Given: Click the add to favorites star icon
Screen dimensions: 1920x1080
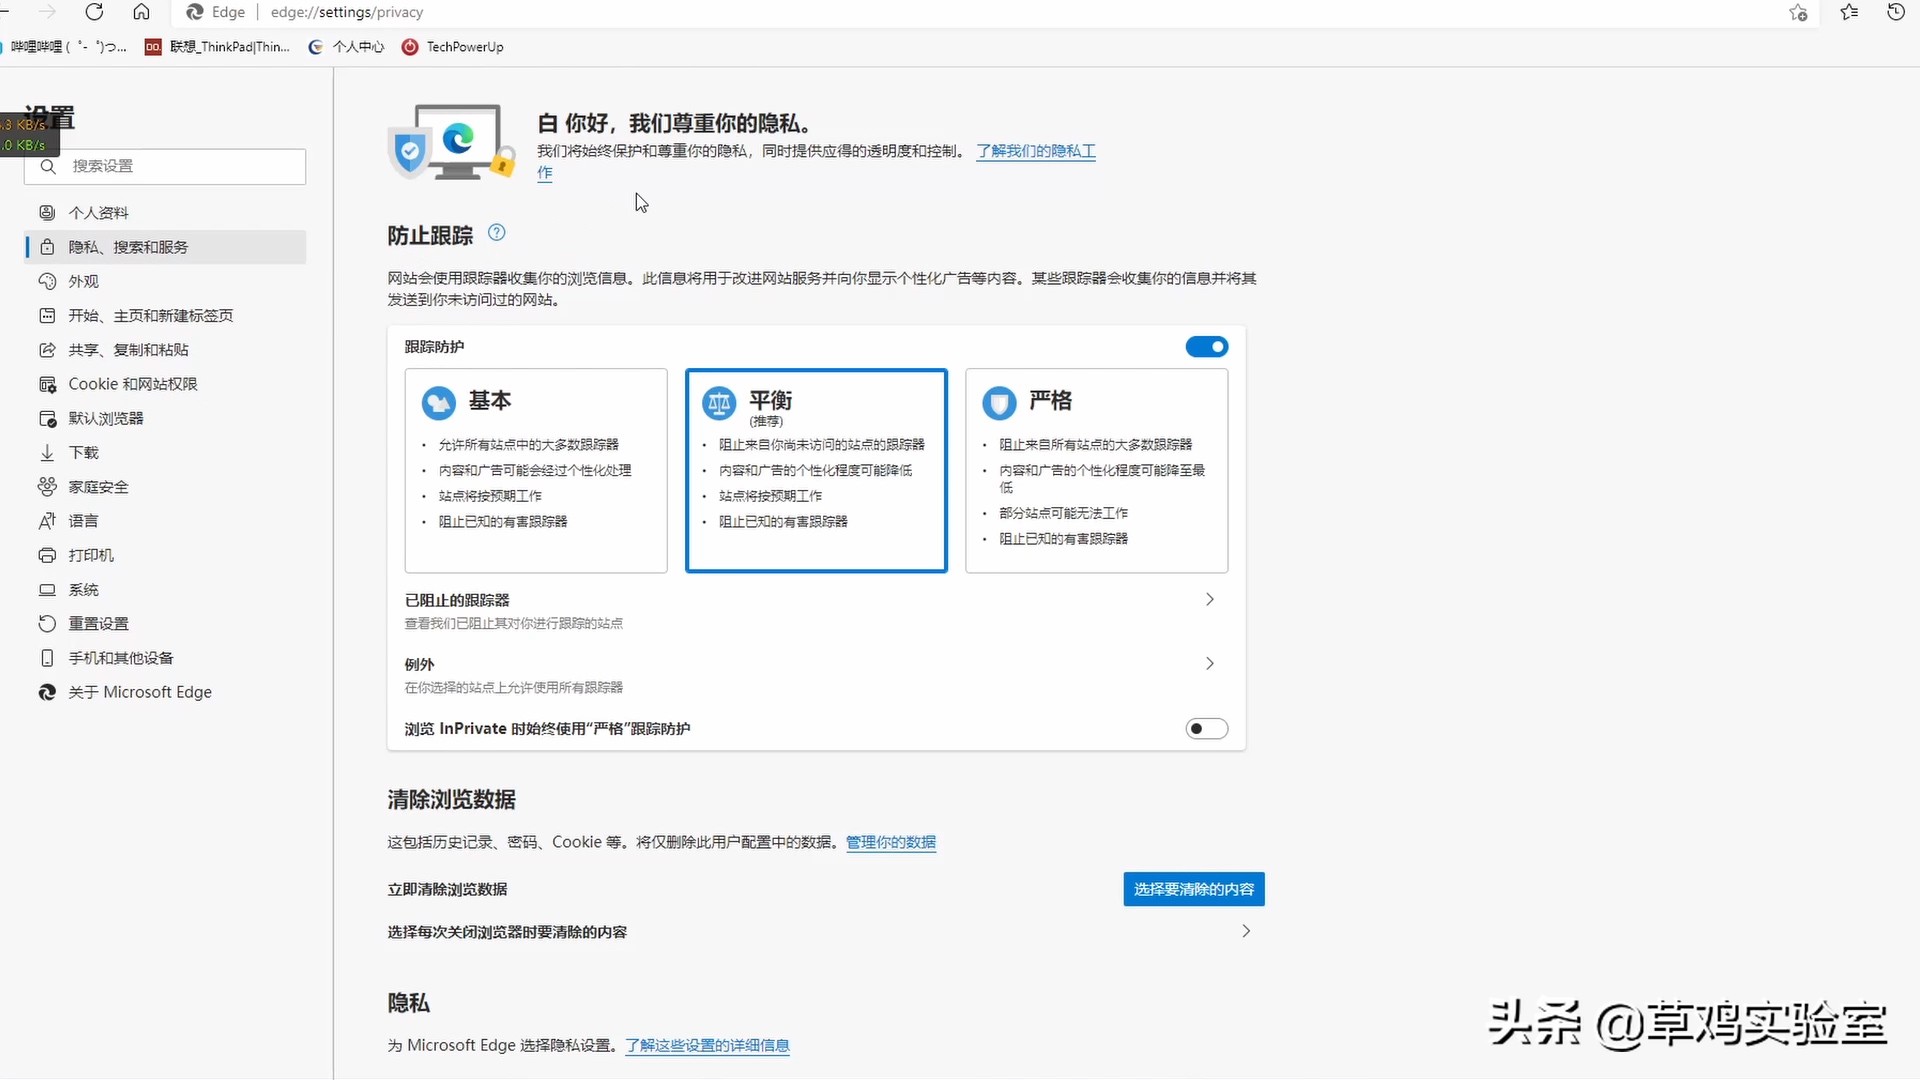Looking at the screenshot, I should click(1798, 12).
